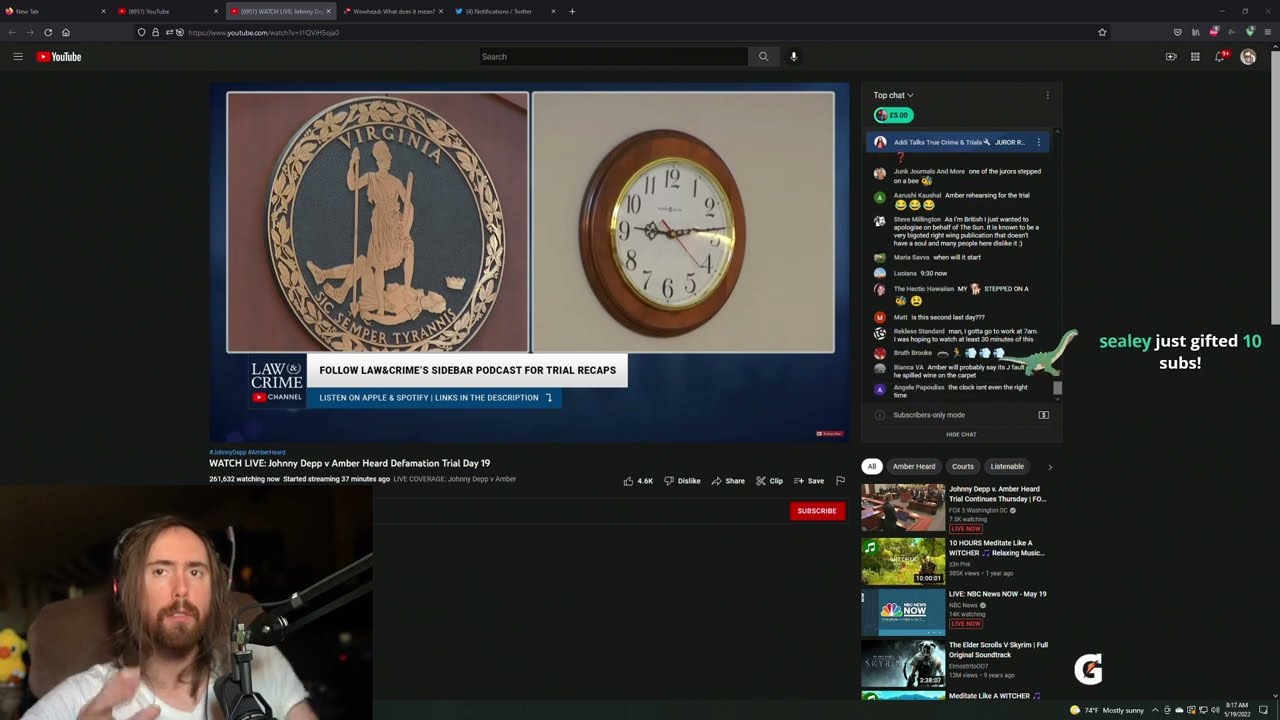This screenshot has height=720, width=1280.
Task: Select the Amber Heard chip
Action: tap(914, 466)
